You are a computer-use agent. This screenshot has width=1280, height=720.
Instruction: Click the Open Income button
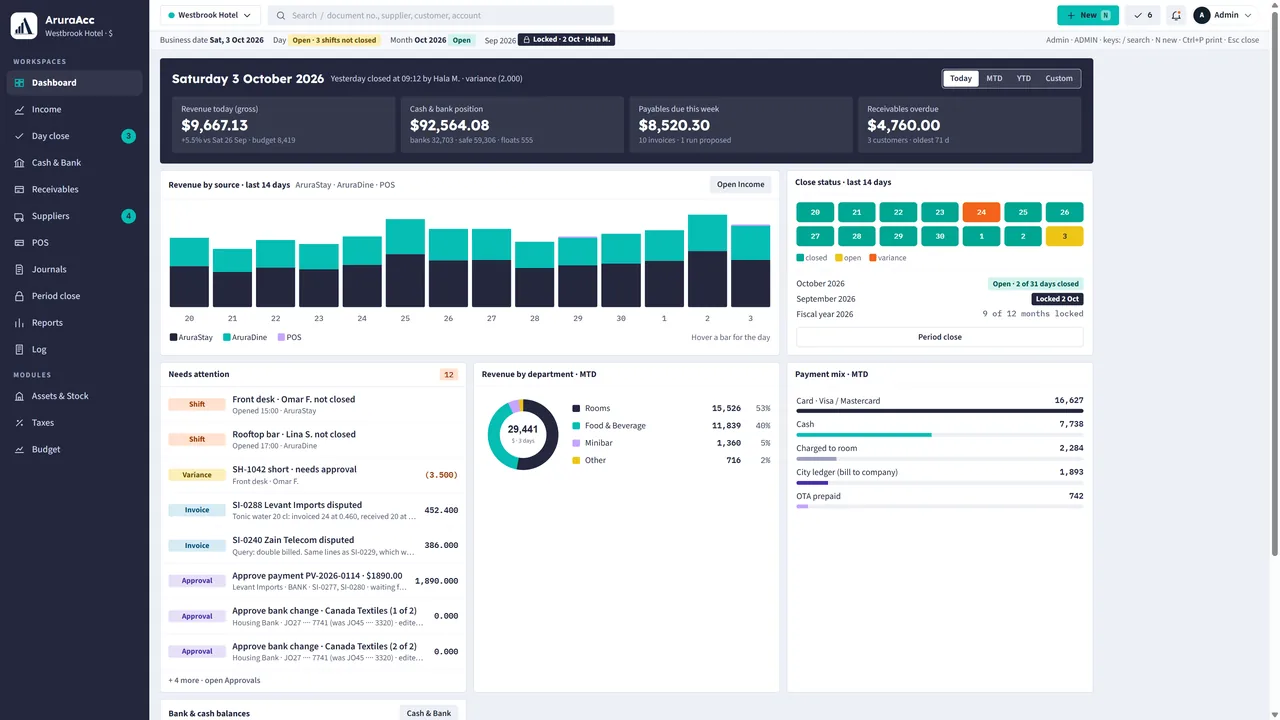coord(740,184)
